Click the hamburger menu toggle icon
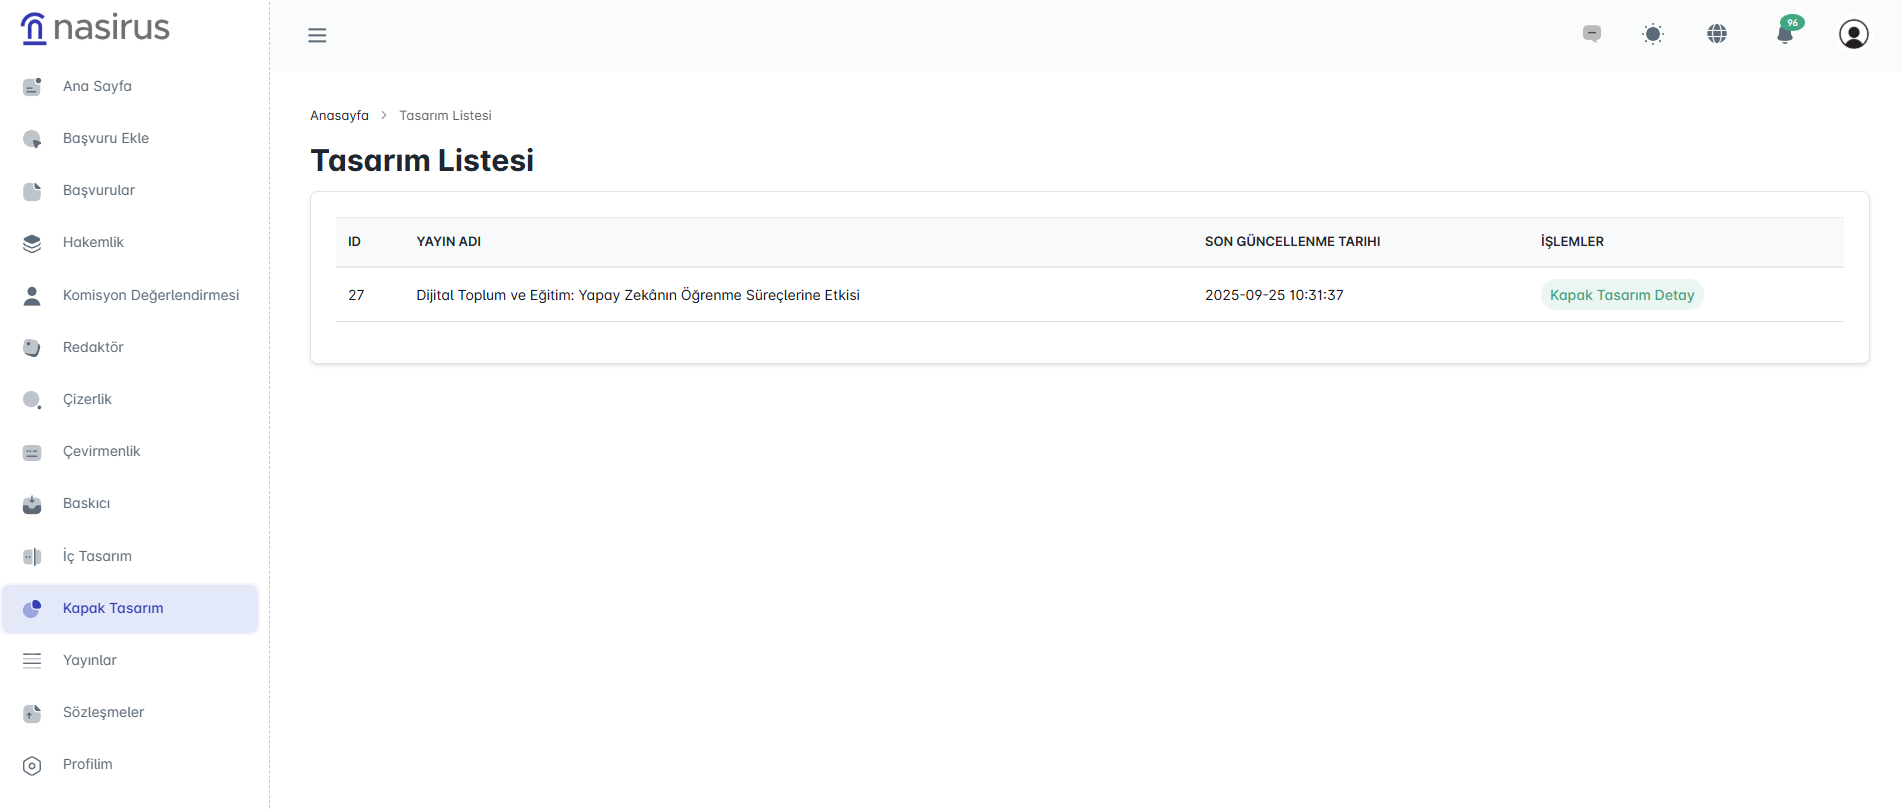This screenshot has height=810, width=1902. tap(317, 36)
